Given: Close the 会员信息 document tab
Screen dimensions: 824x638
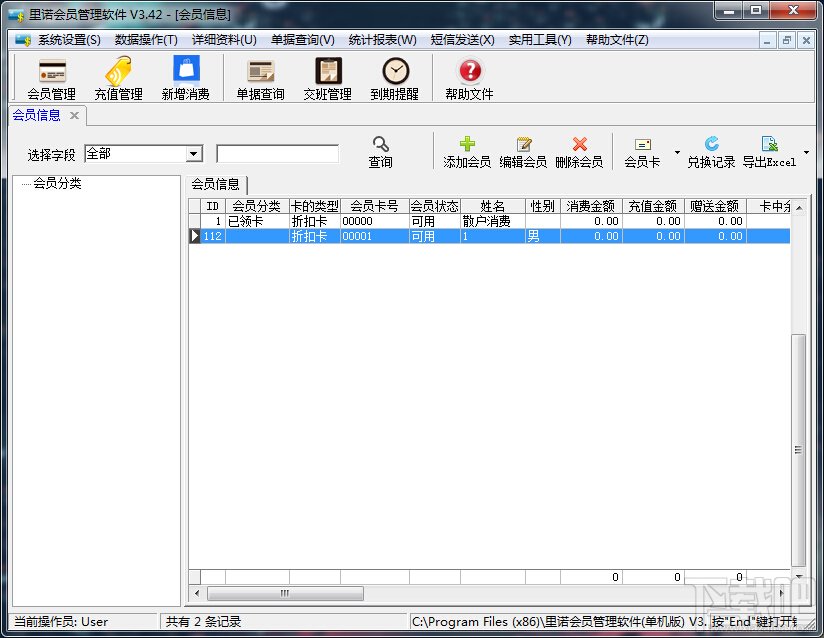Looking at the screenshot, I should [75, 115].
